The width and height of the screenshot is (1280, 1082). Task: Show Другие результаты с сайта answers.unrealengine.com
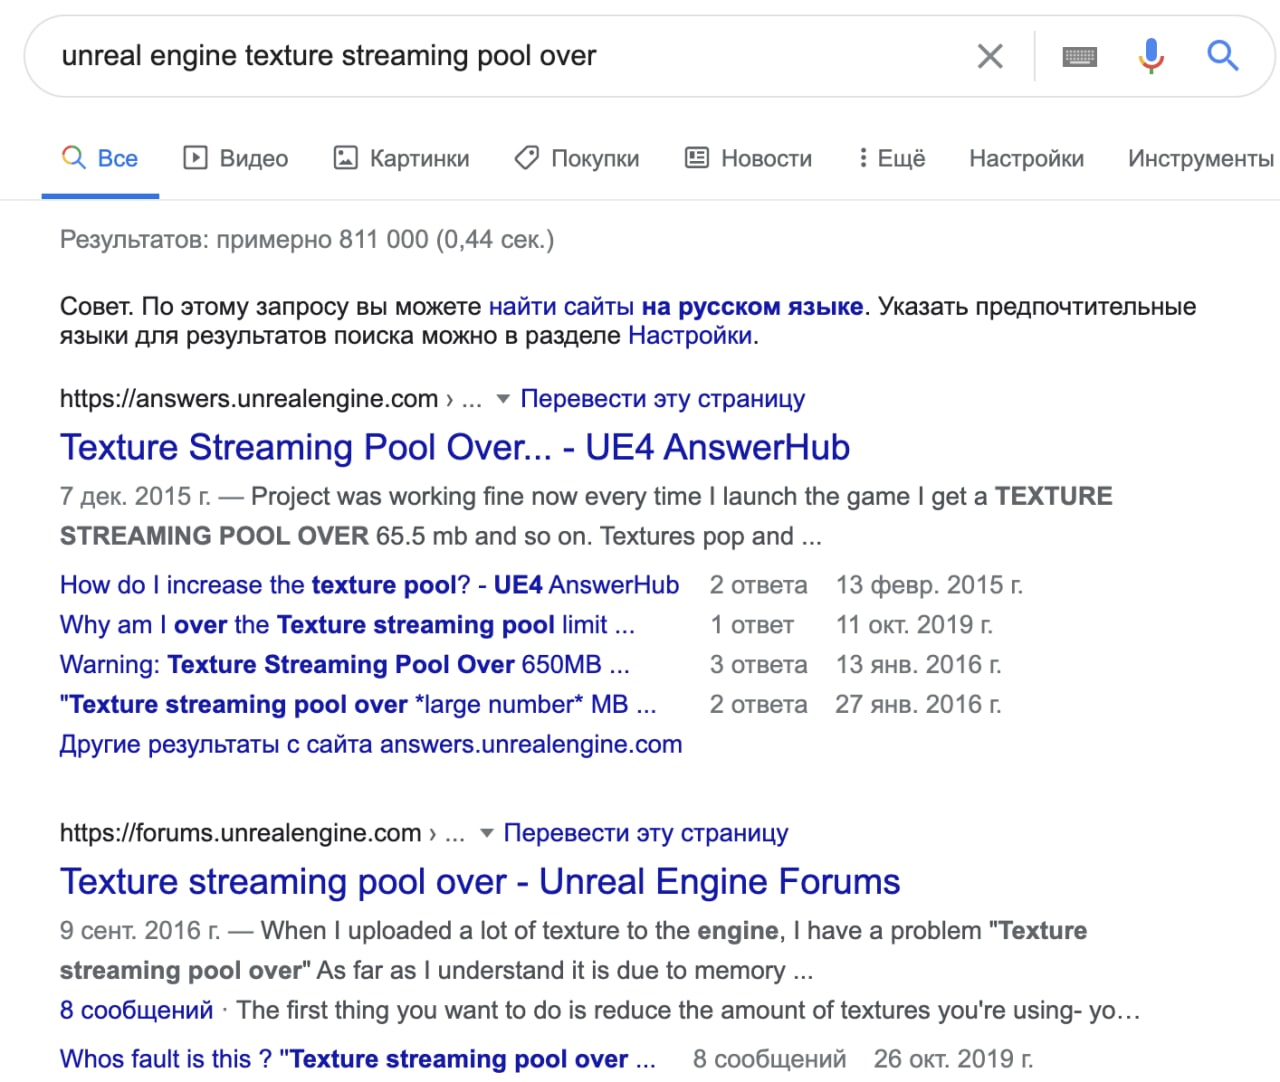[x=371, y=745]
